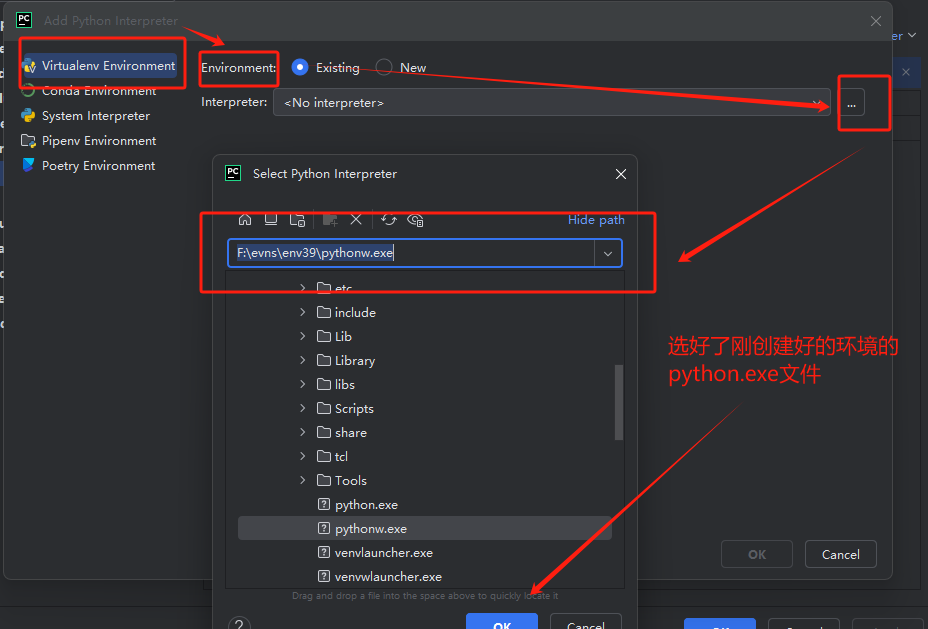The height and width of the screenshot is (629, 928).
Task: Click the PyCharm logo in Select Python Interpreter title
Action: click(233, 173)
